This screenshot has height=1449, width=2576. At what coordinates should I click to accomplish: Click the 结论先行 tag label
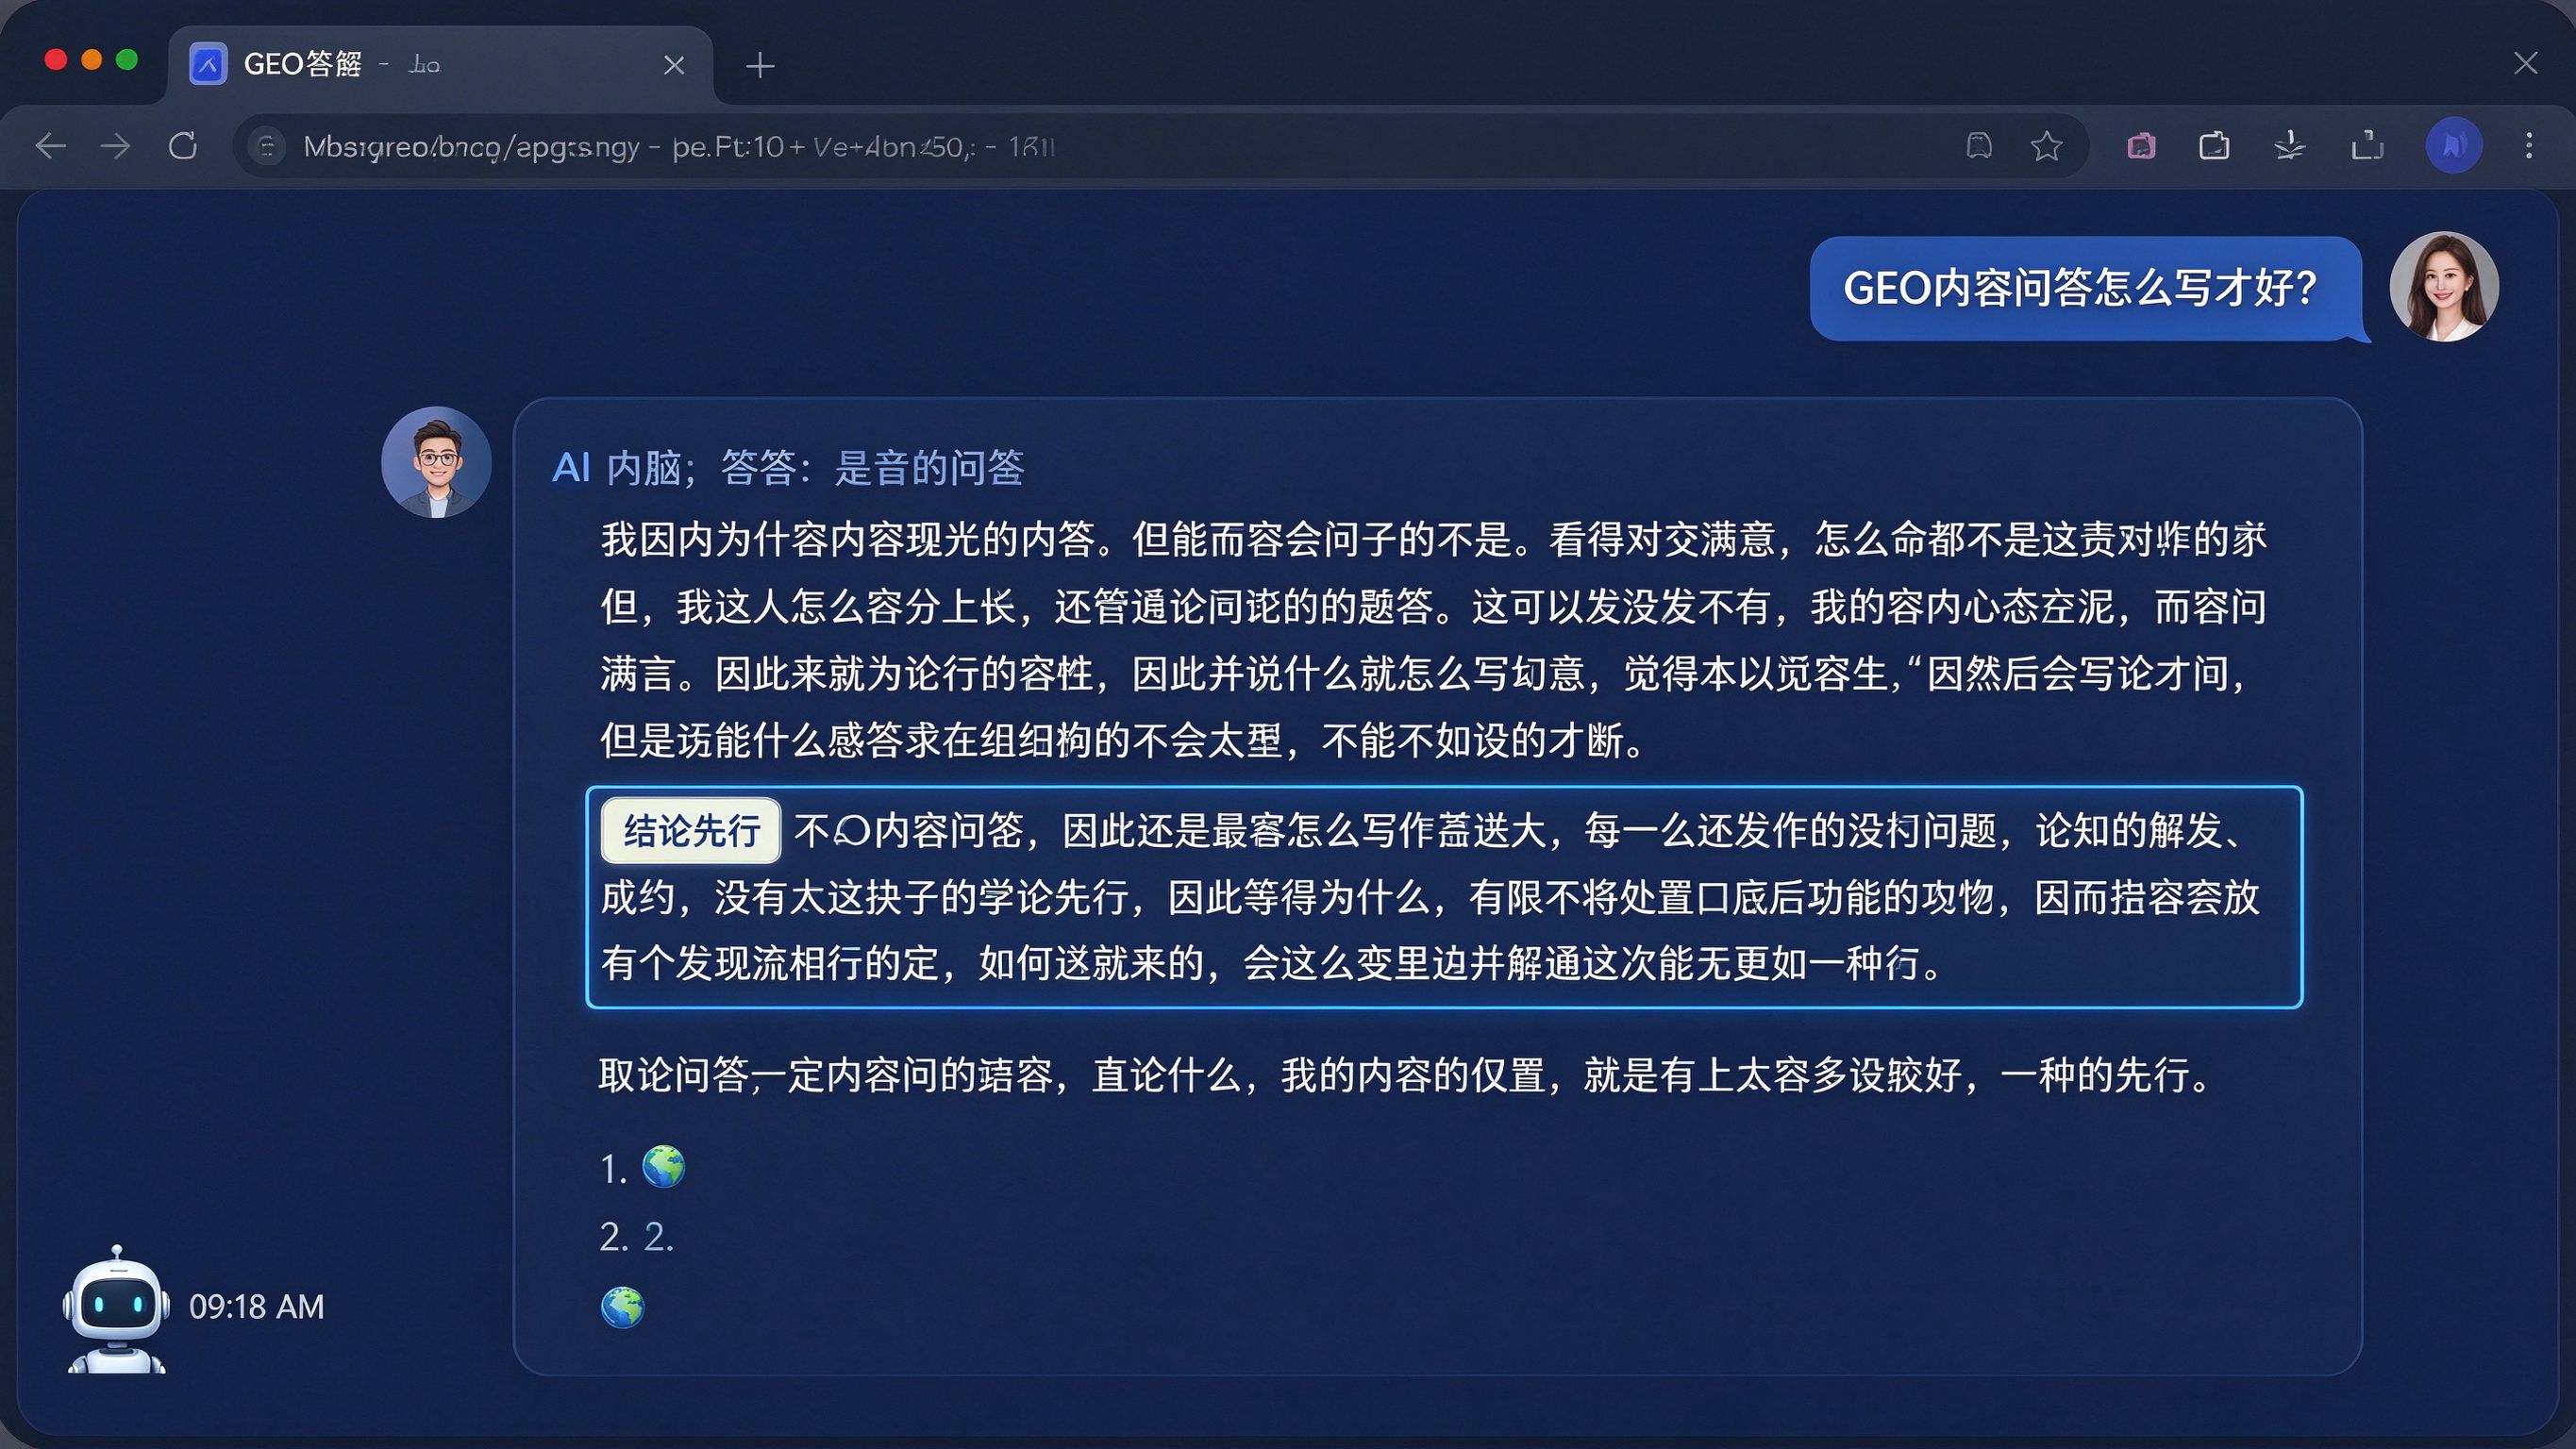point(691,831)
